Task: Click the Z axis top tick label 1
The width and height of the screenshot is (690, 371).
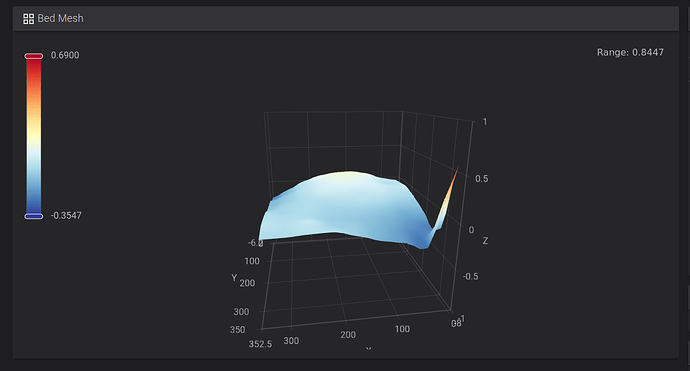Action: point(485,122)
